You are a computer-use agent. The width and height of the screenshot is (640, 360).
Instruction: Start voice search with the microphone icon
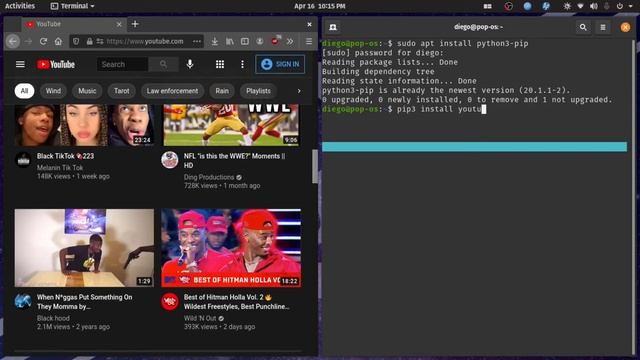click(x=190, y=64)
